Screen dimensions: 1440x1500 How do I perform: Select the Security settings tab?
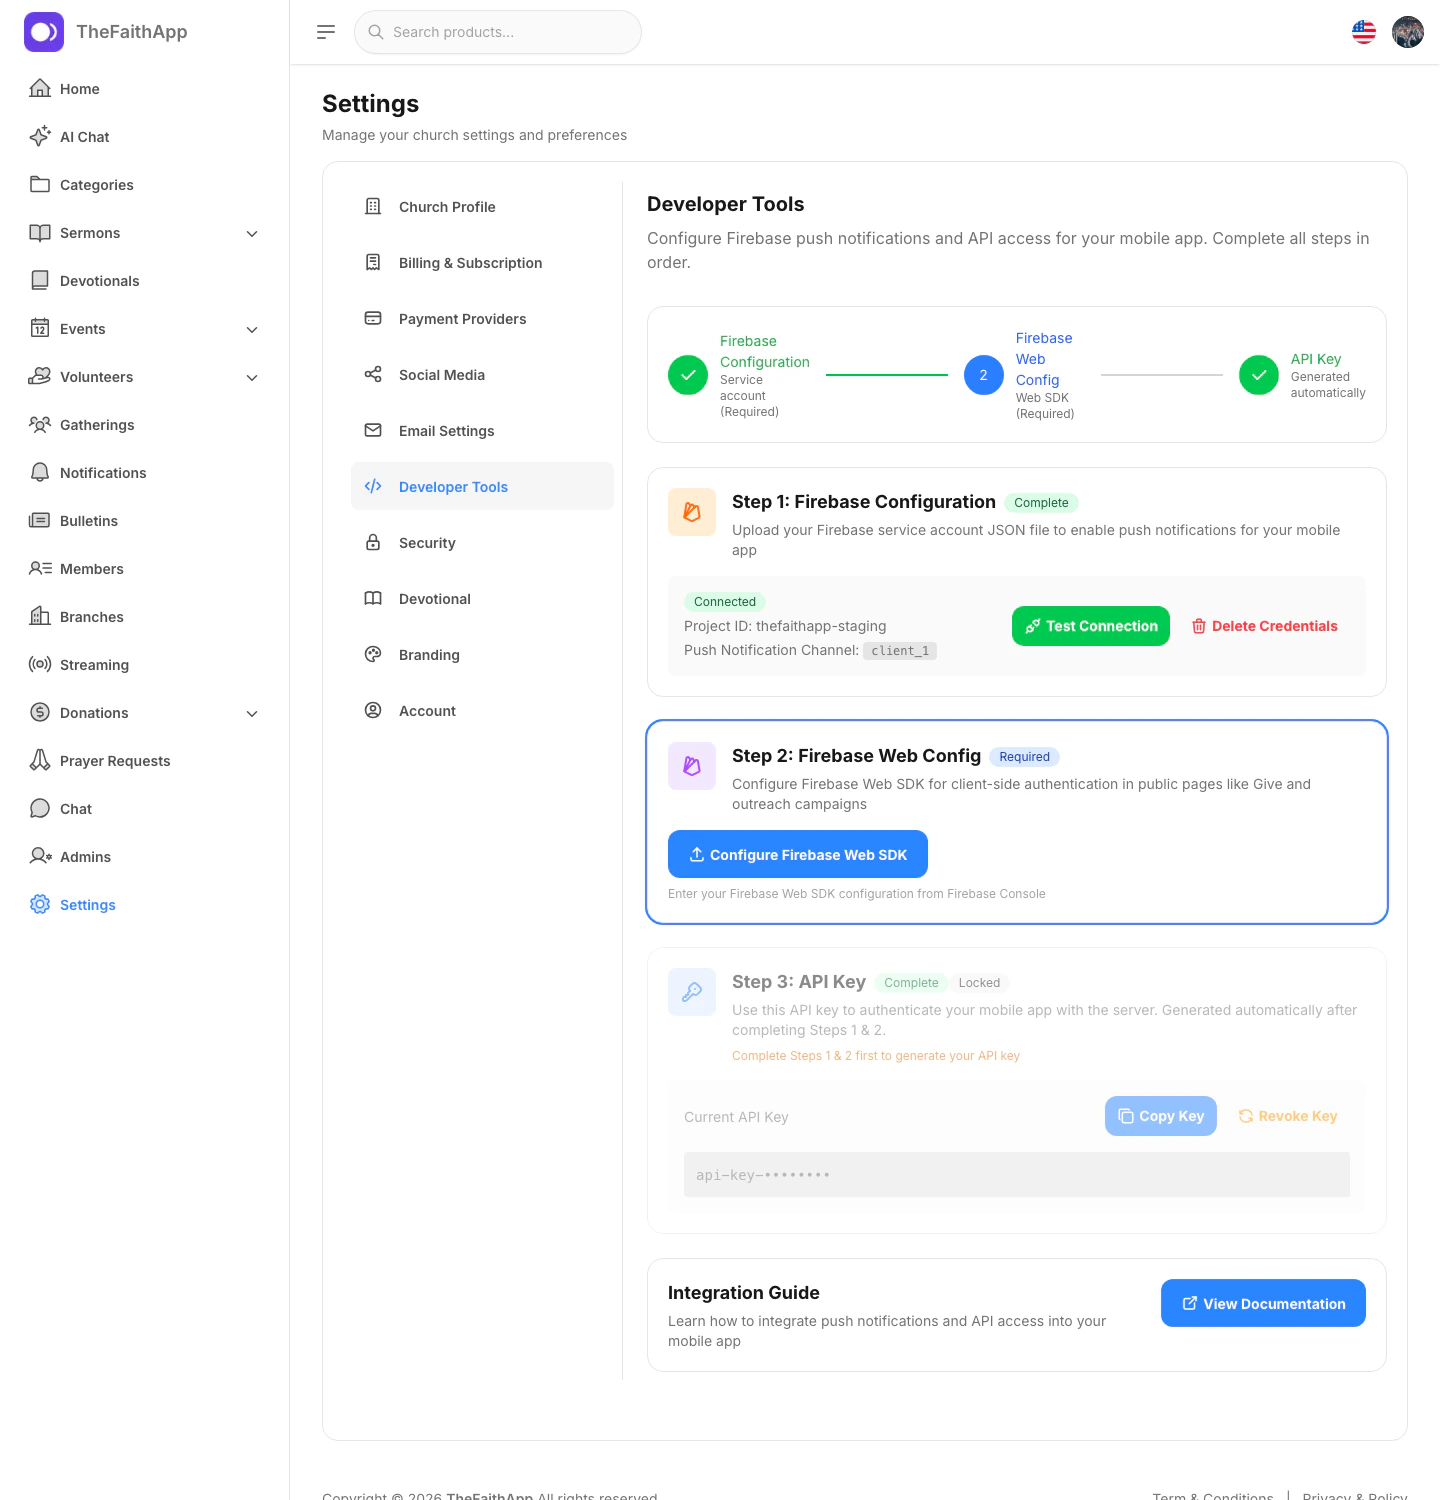point(482,542)
